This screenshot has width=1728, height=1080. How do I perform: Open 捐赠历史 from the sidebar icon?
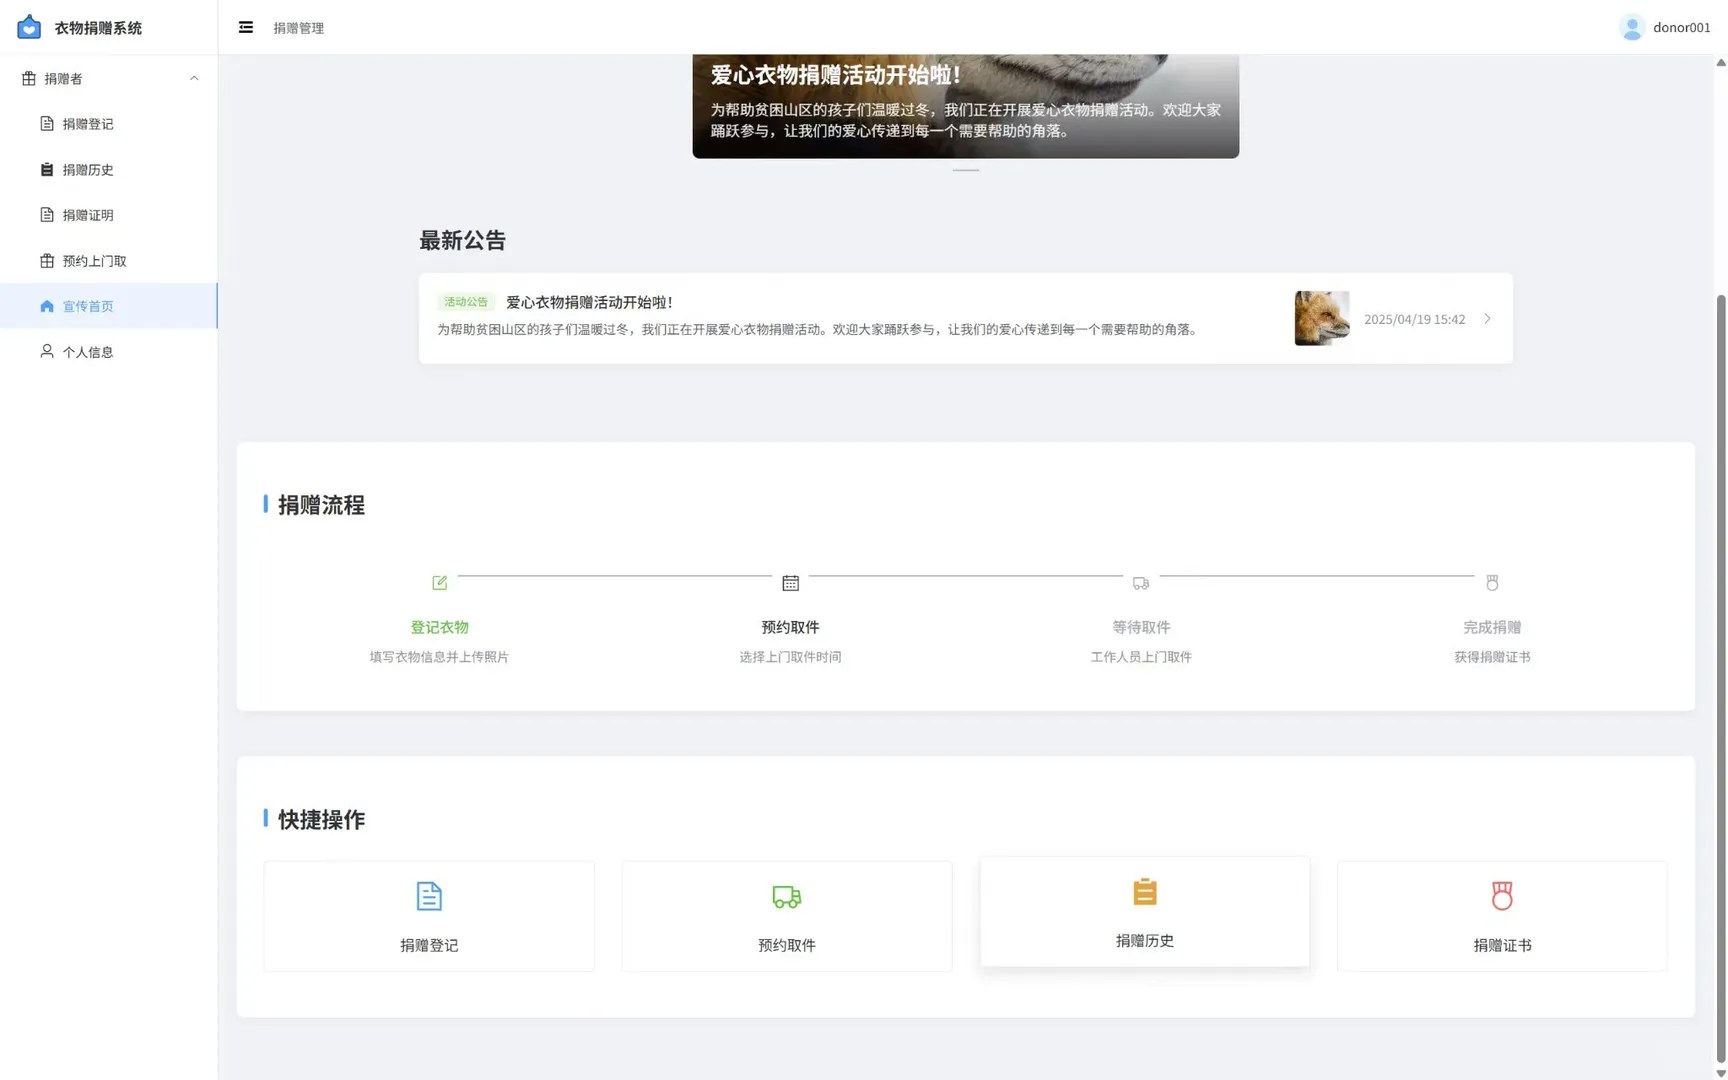coord(46,169)
